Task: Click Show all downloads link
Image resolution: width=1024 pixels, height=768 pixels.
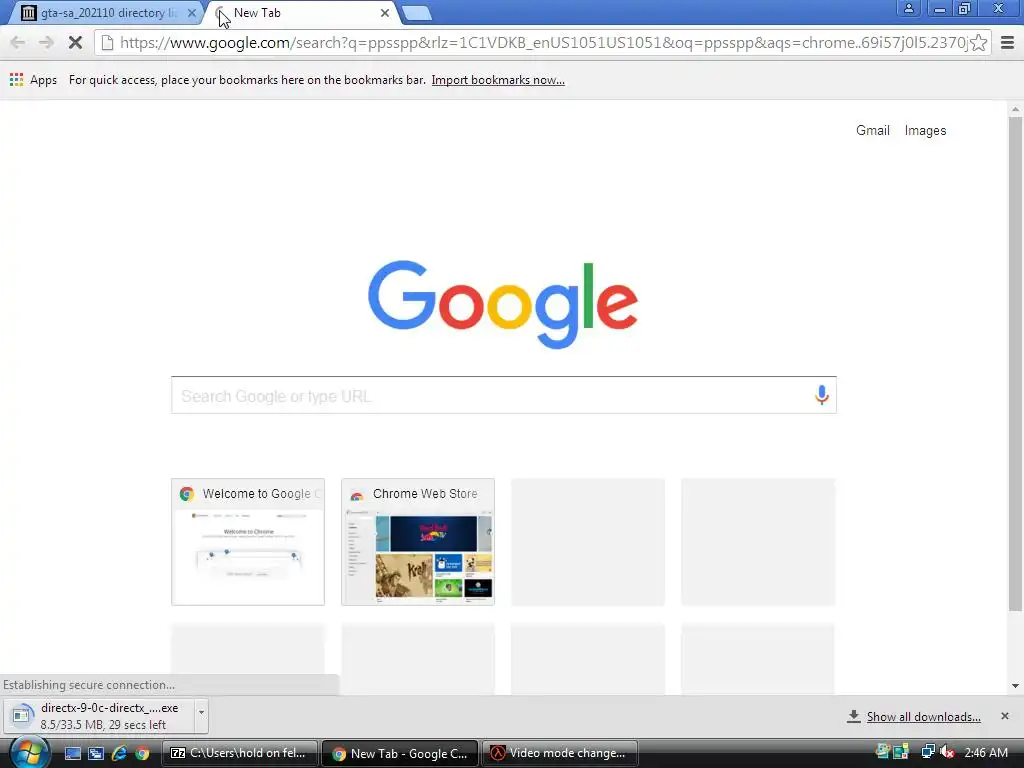Action: click(x=923, y=717)
